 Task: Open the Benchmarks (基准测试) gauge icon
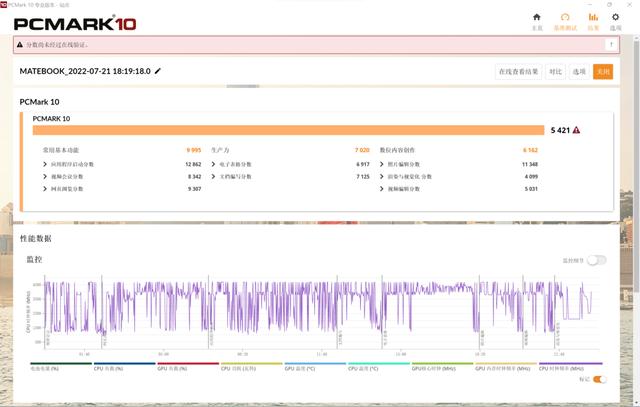coord(565,17)
